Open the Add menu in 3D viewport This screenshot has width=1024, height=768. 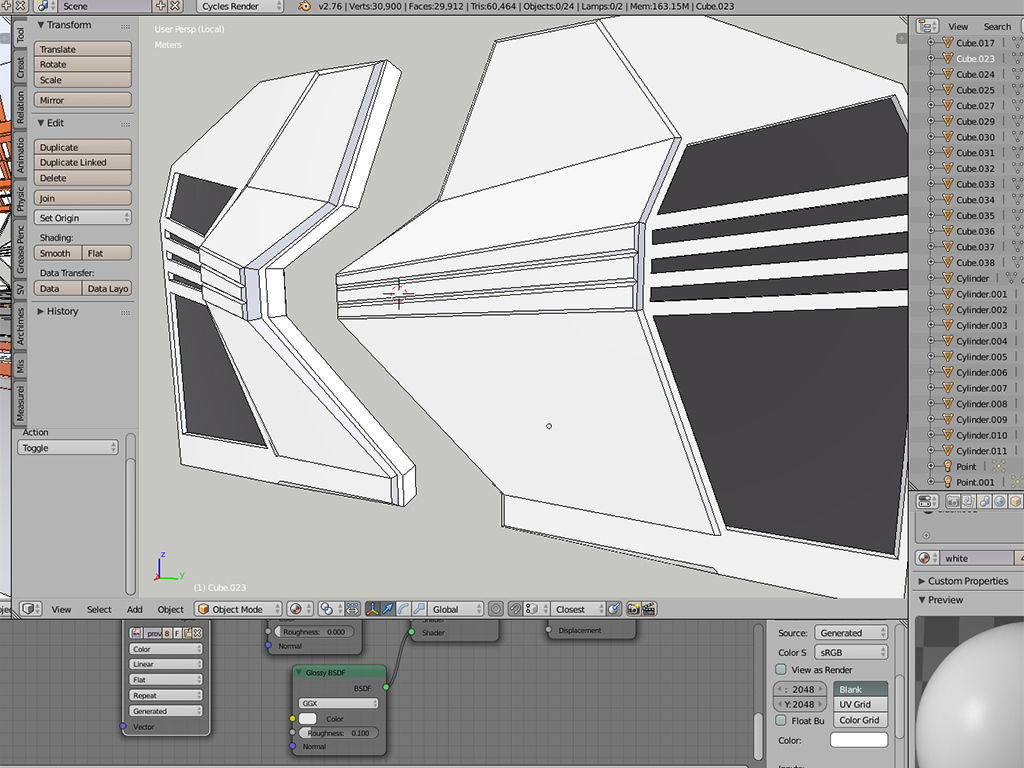pyautogui.click(x=135, y=609)
